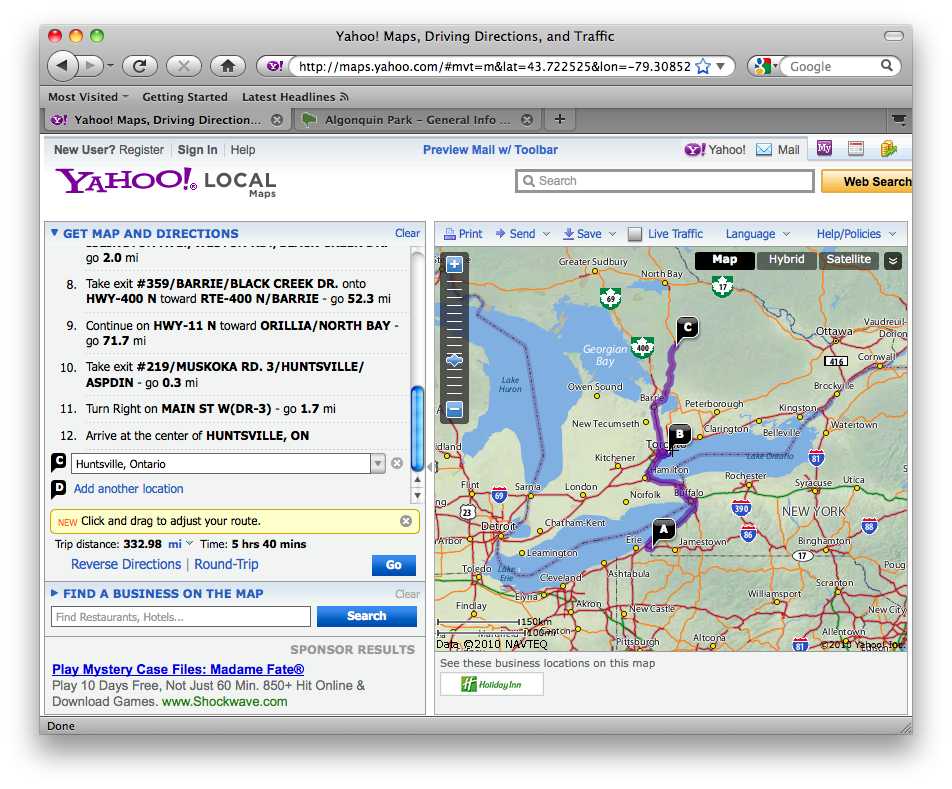
Task: Open Latest Headlines feed bookmark
Action: [295, 97]
